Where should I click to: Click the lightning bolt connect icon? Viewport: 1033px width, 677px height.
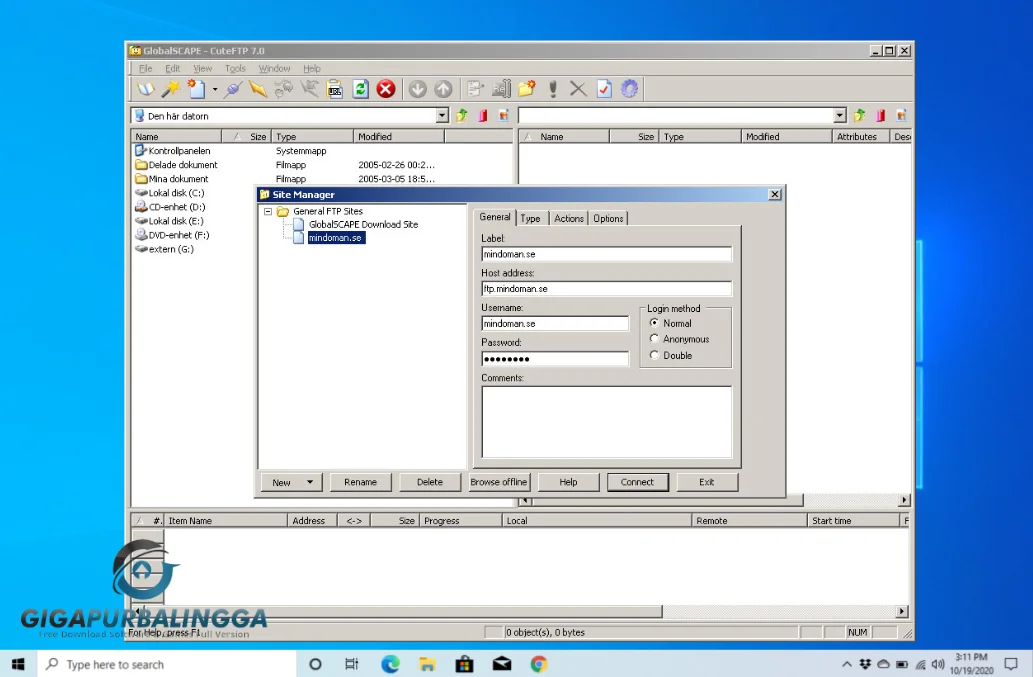pos(258,89)
